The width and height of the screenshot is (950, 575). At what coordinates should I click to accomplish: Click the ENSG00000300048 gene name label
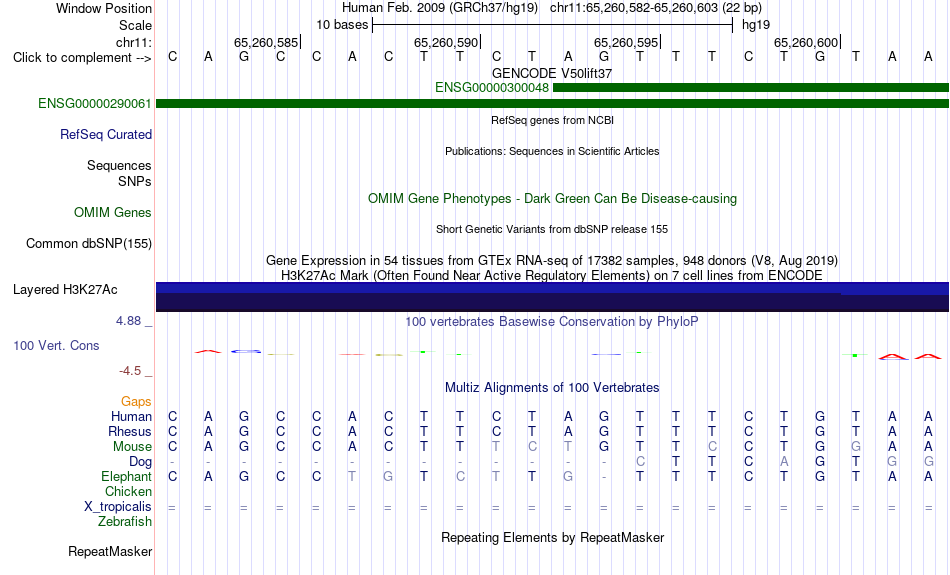tap(491, 88)
